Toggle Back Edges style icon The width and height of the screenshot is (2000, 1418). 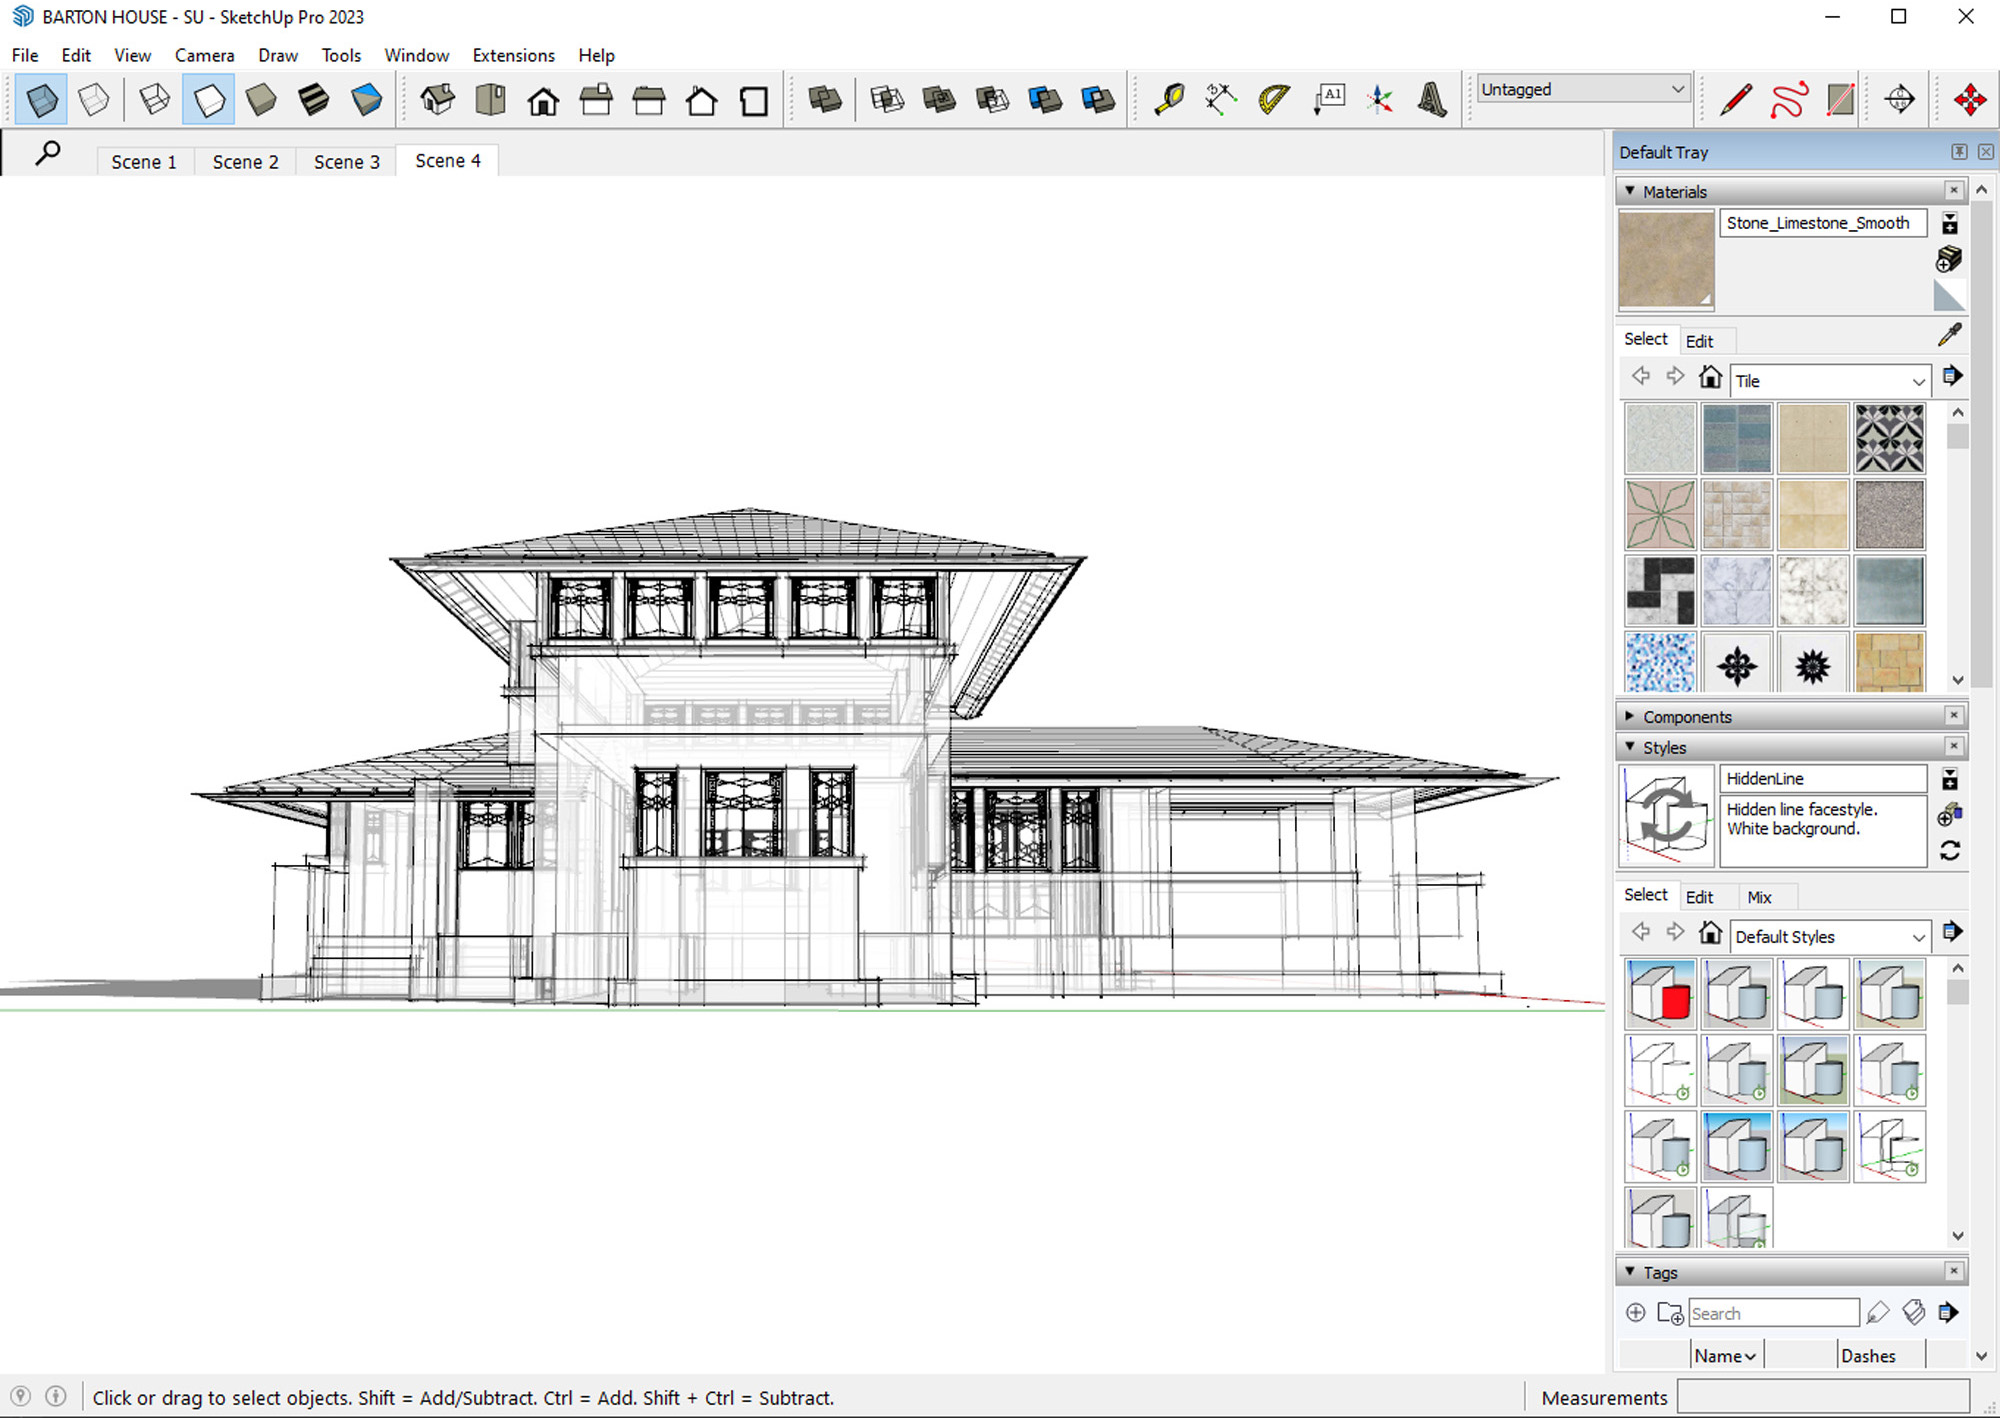click(94, 99)
